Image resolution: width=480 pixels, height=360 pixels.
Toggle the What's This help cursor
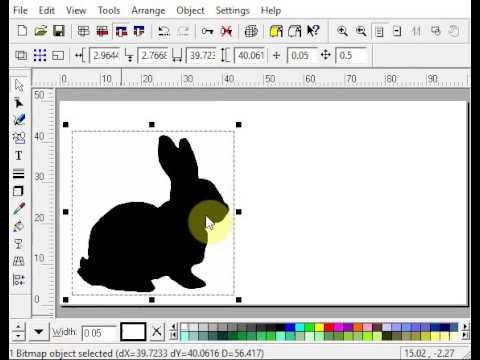pos(313,31)
